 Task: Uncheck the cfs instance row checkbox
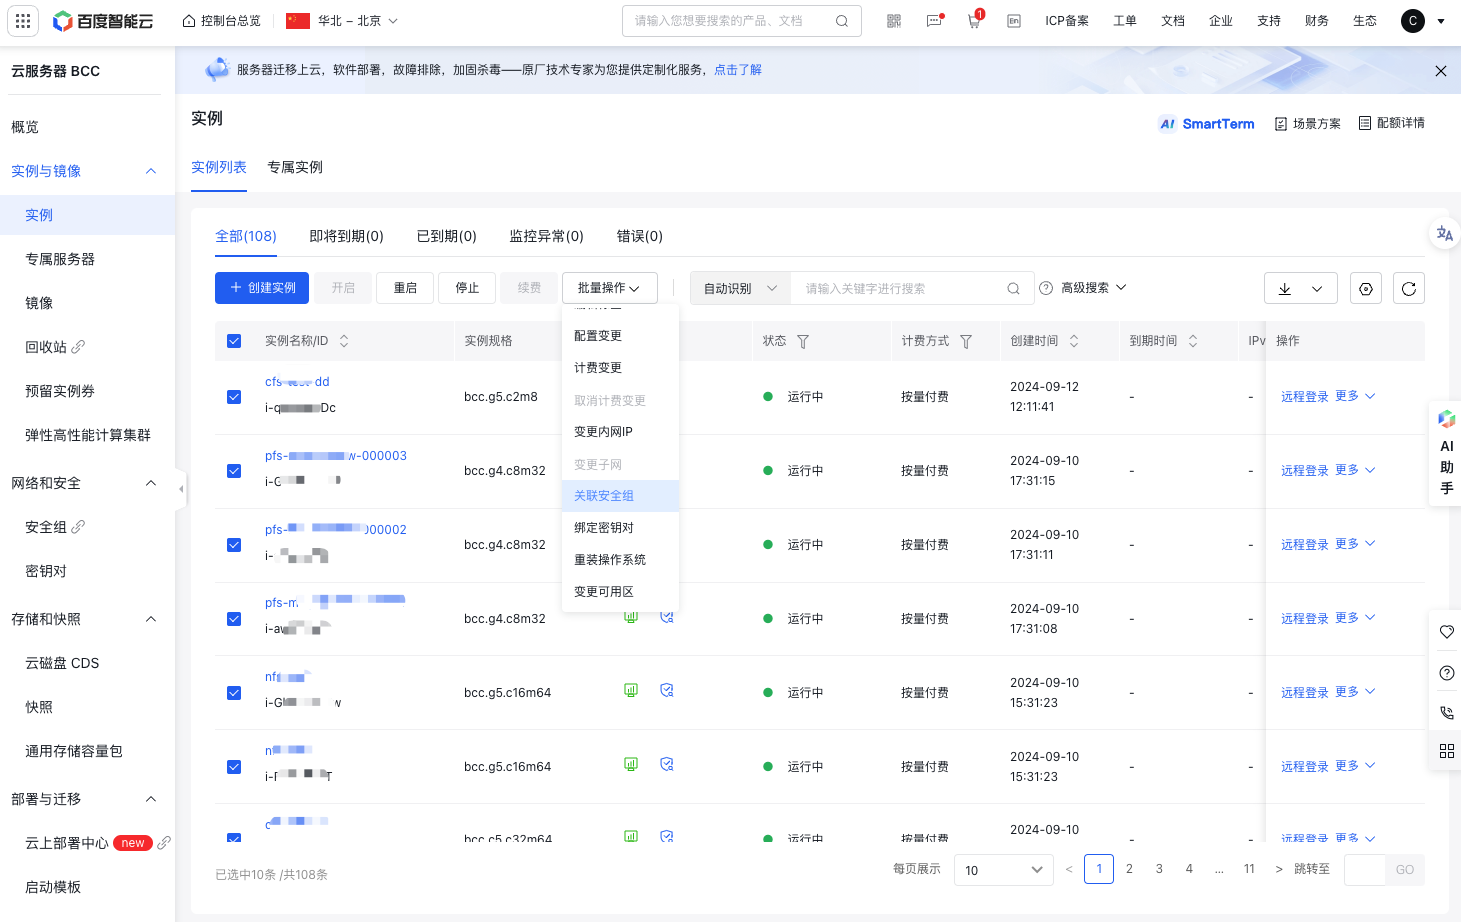234,397
